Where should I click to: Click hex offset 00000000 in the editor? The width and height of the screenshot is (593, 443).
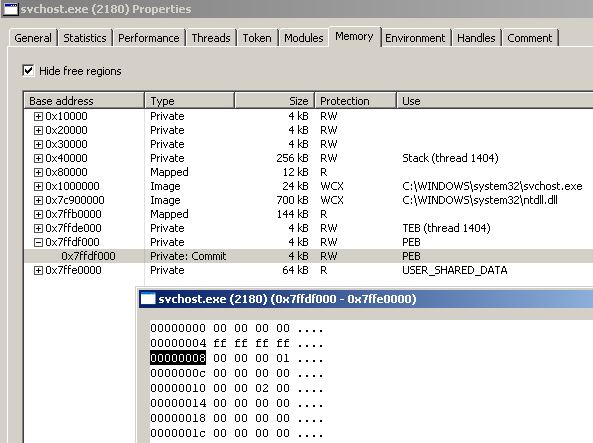click(178, 328)
